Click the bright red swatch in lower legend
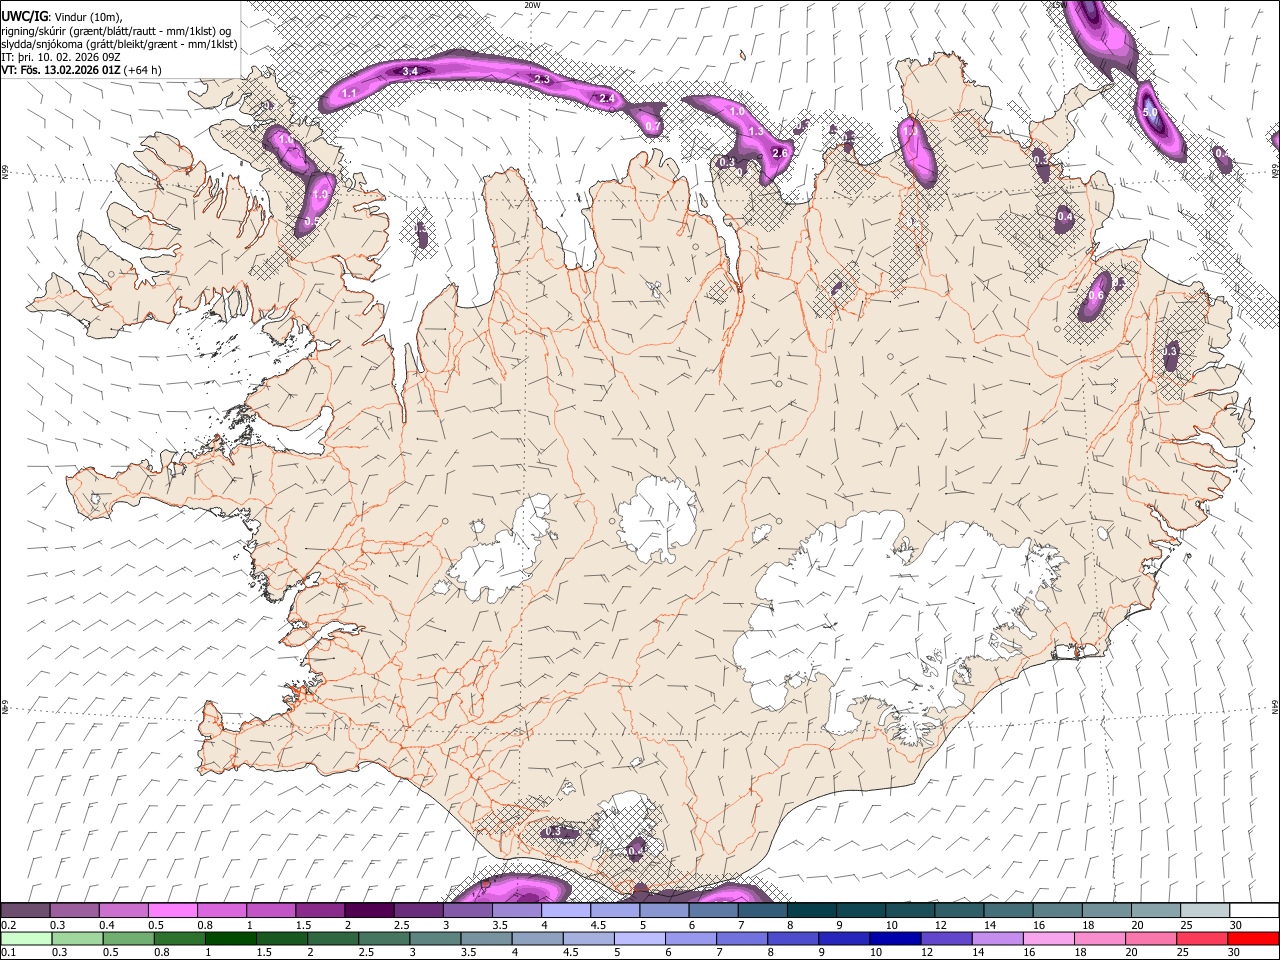 (x=1252, y=938)
